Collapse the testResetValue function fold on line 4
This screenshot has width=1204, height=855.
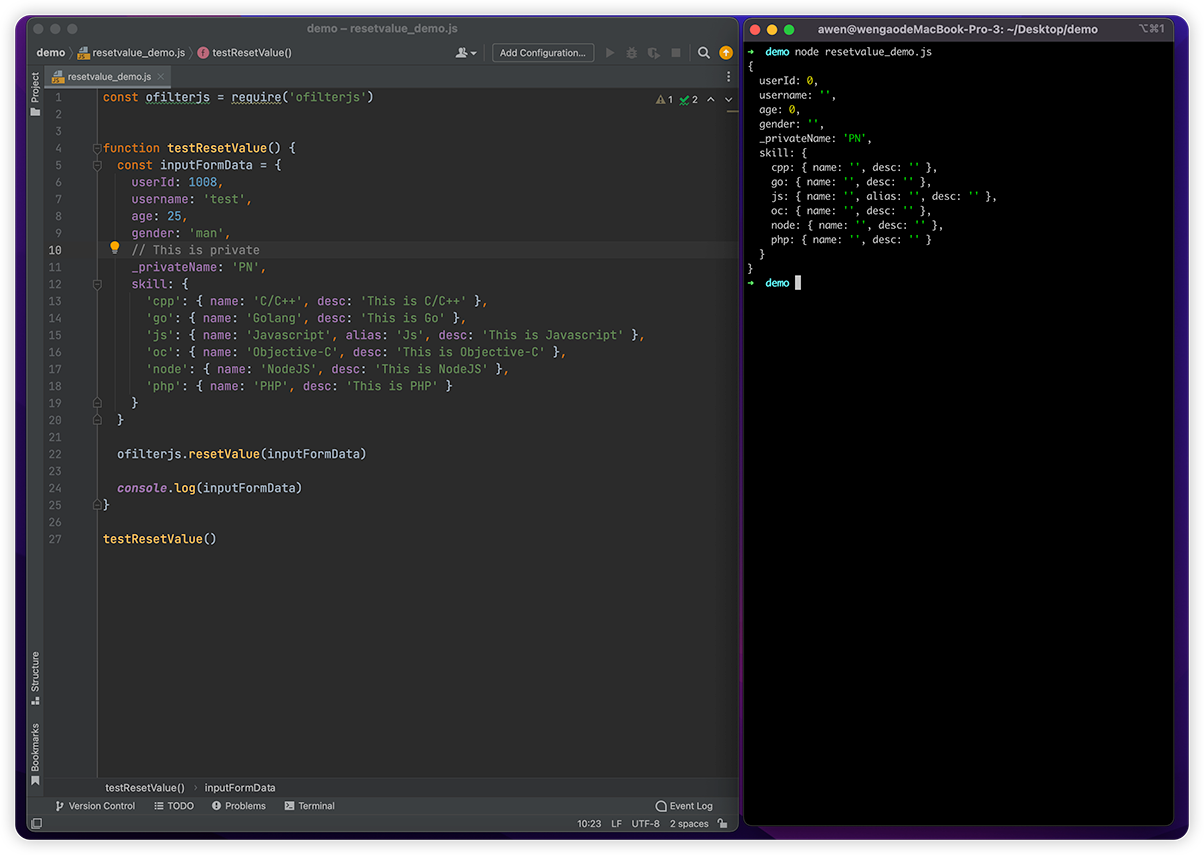click(x=97, y=148)
